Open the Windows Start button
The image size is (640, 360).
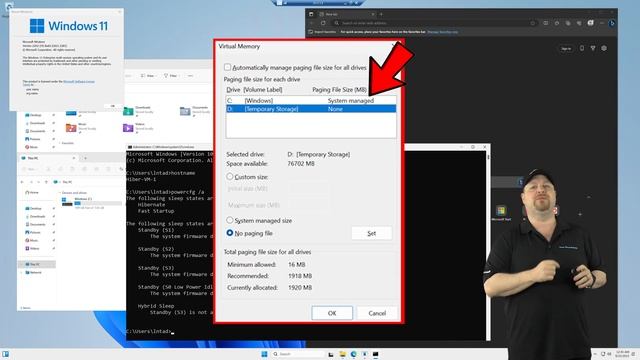pyautogui.click(x=264, y=354)
